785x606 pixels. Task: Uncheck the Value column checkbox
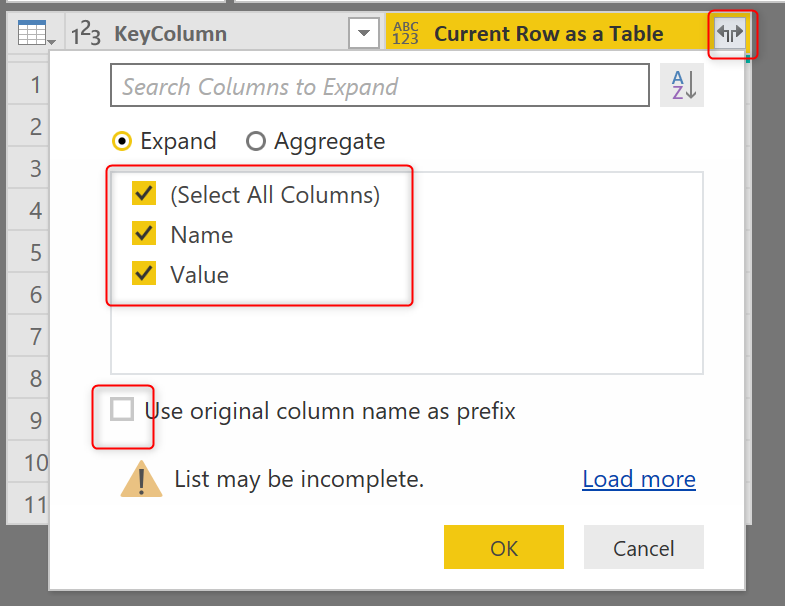click(x=145, y=274)
